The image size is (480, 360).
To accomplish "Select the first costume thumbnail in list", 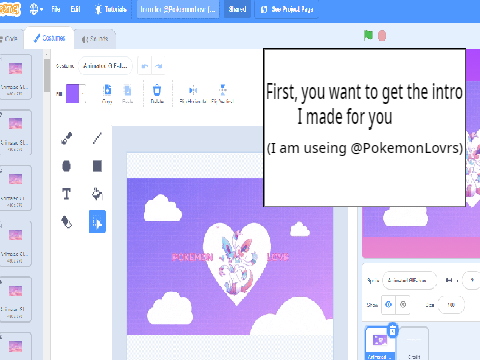I will click(15, 77).
